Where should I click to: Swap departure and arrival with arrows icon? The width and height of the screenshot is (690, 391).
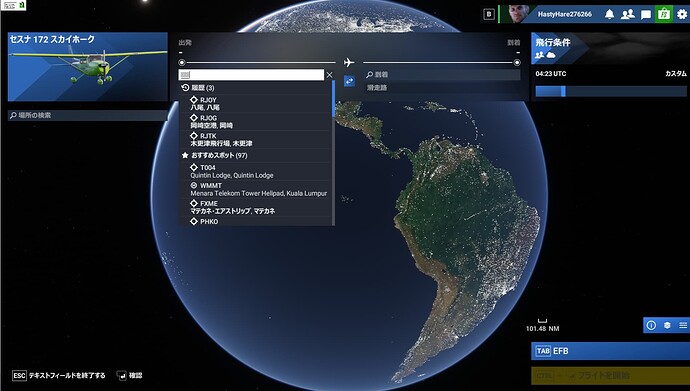pos(349,81)
